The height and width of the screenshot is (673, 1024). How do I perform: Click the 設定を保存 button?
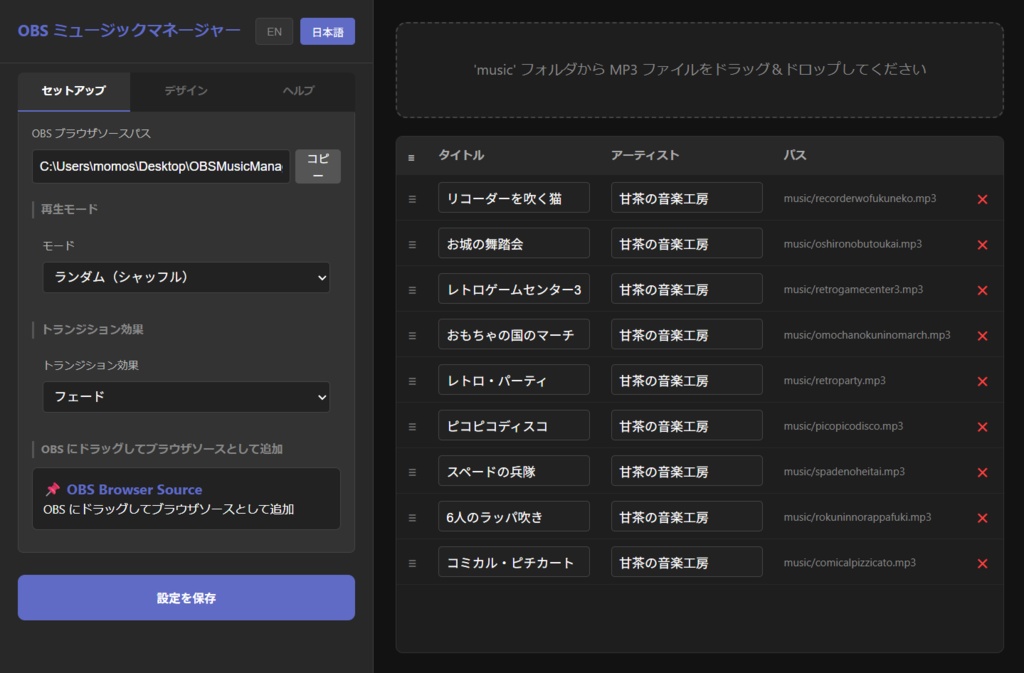click(x=186, y=597)
